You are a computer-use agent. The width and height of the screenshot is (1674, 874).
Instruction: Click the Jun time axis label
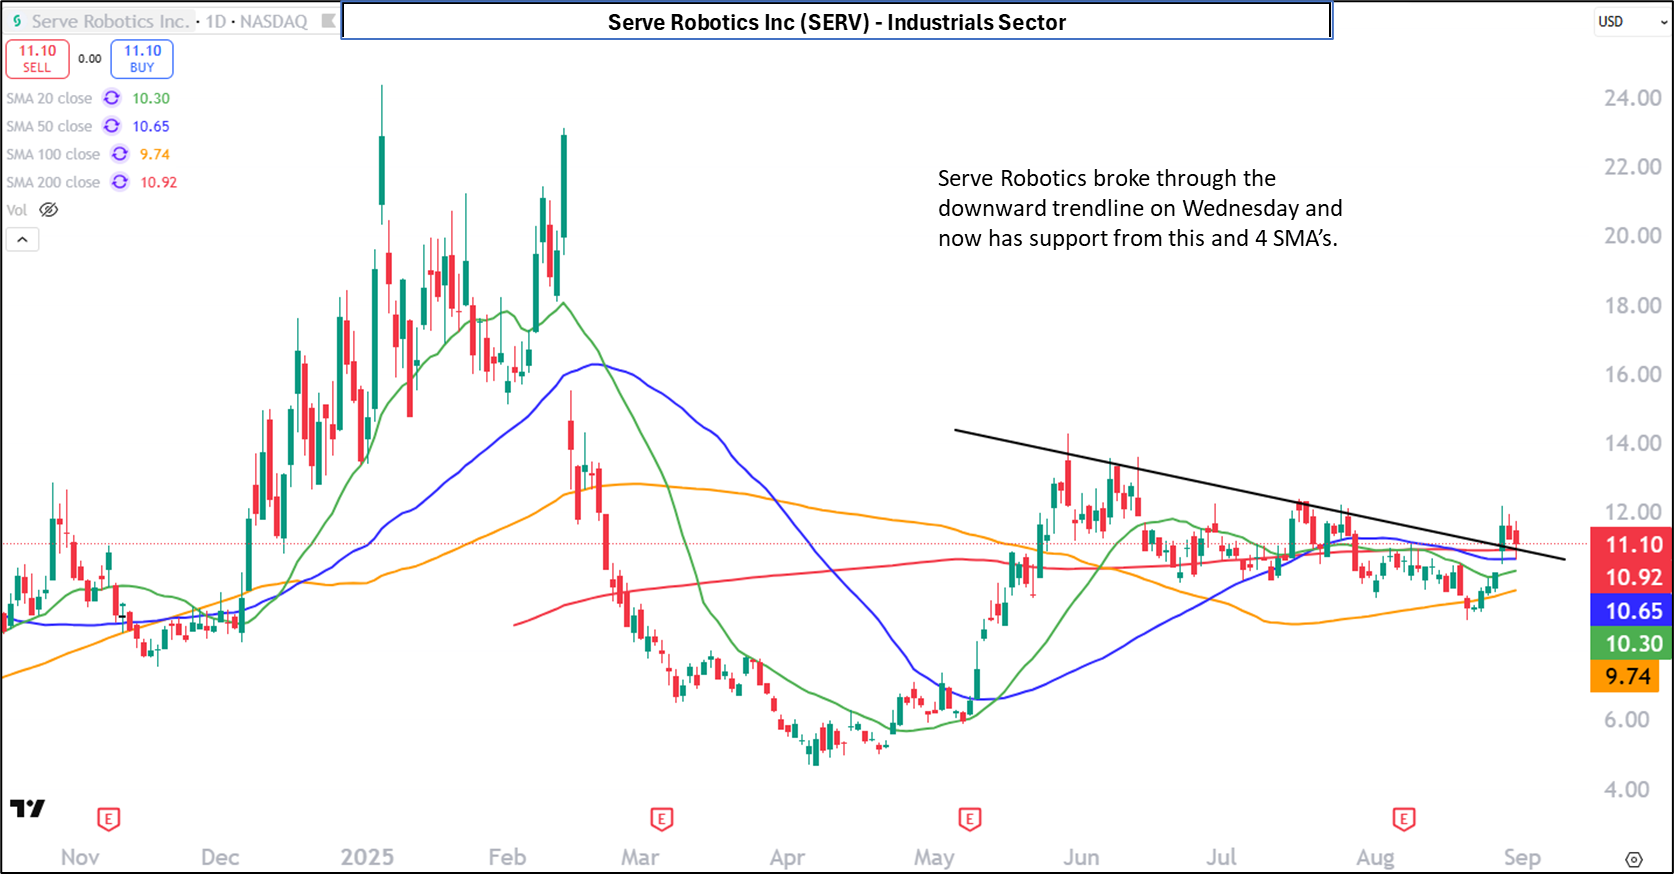pyautogui.click(x=1081, y=858)
